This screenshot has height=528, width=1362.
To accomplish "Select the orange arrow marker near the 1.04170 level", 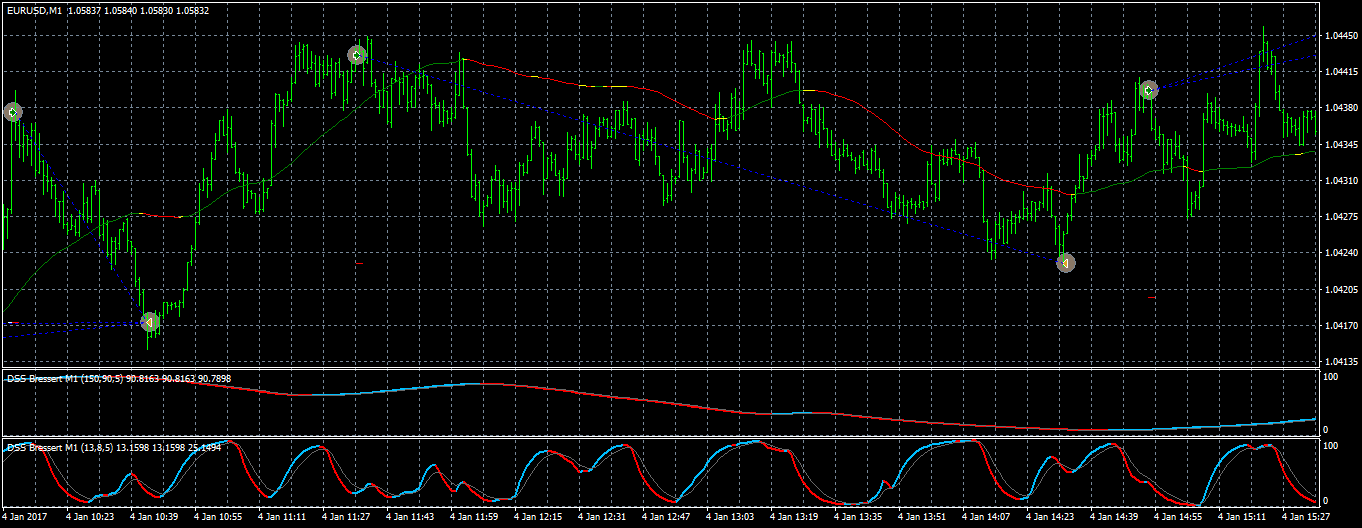I will click(x=149, y=322).
